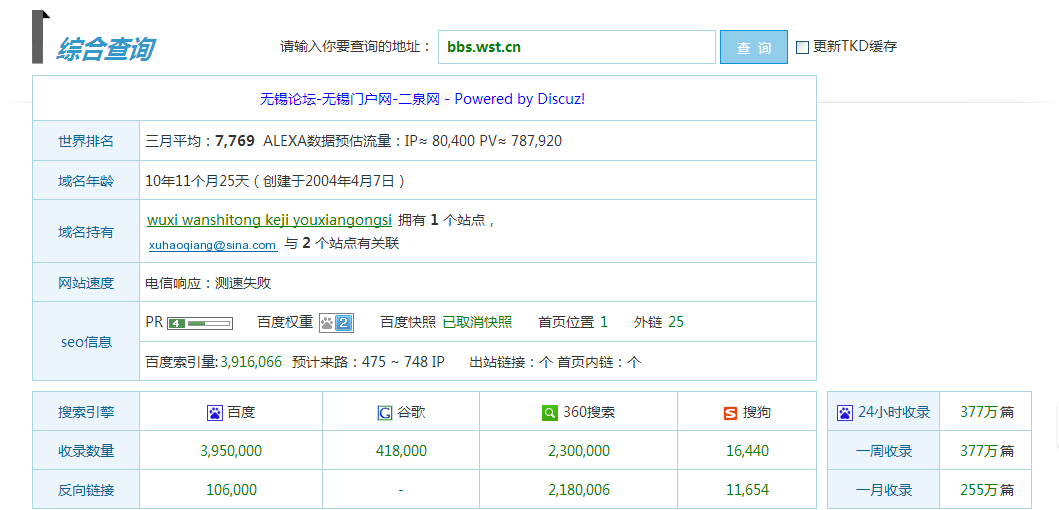1059x510 pixels.
Task: Open the 无锡论坛 site title link
Action: tap(422, 99)
